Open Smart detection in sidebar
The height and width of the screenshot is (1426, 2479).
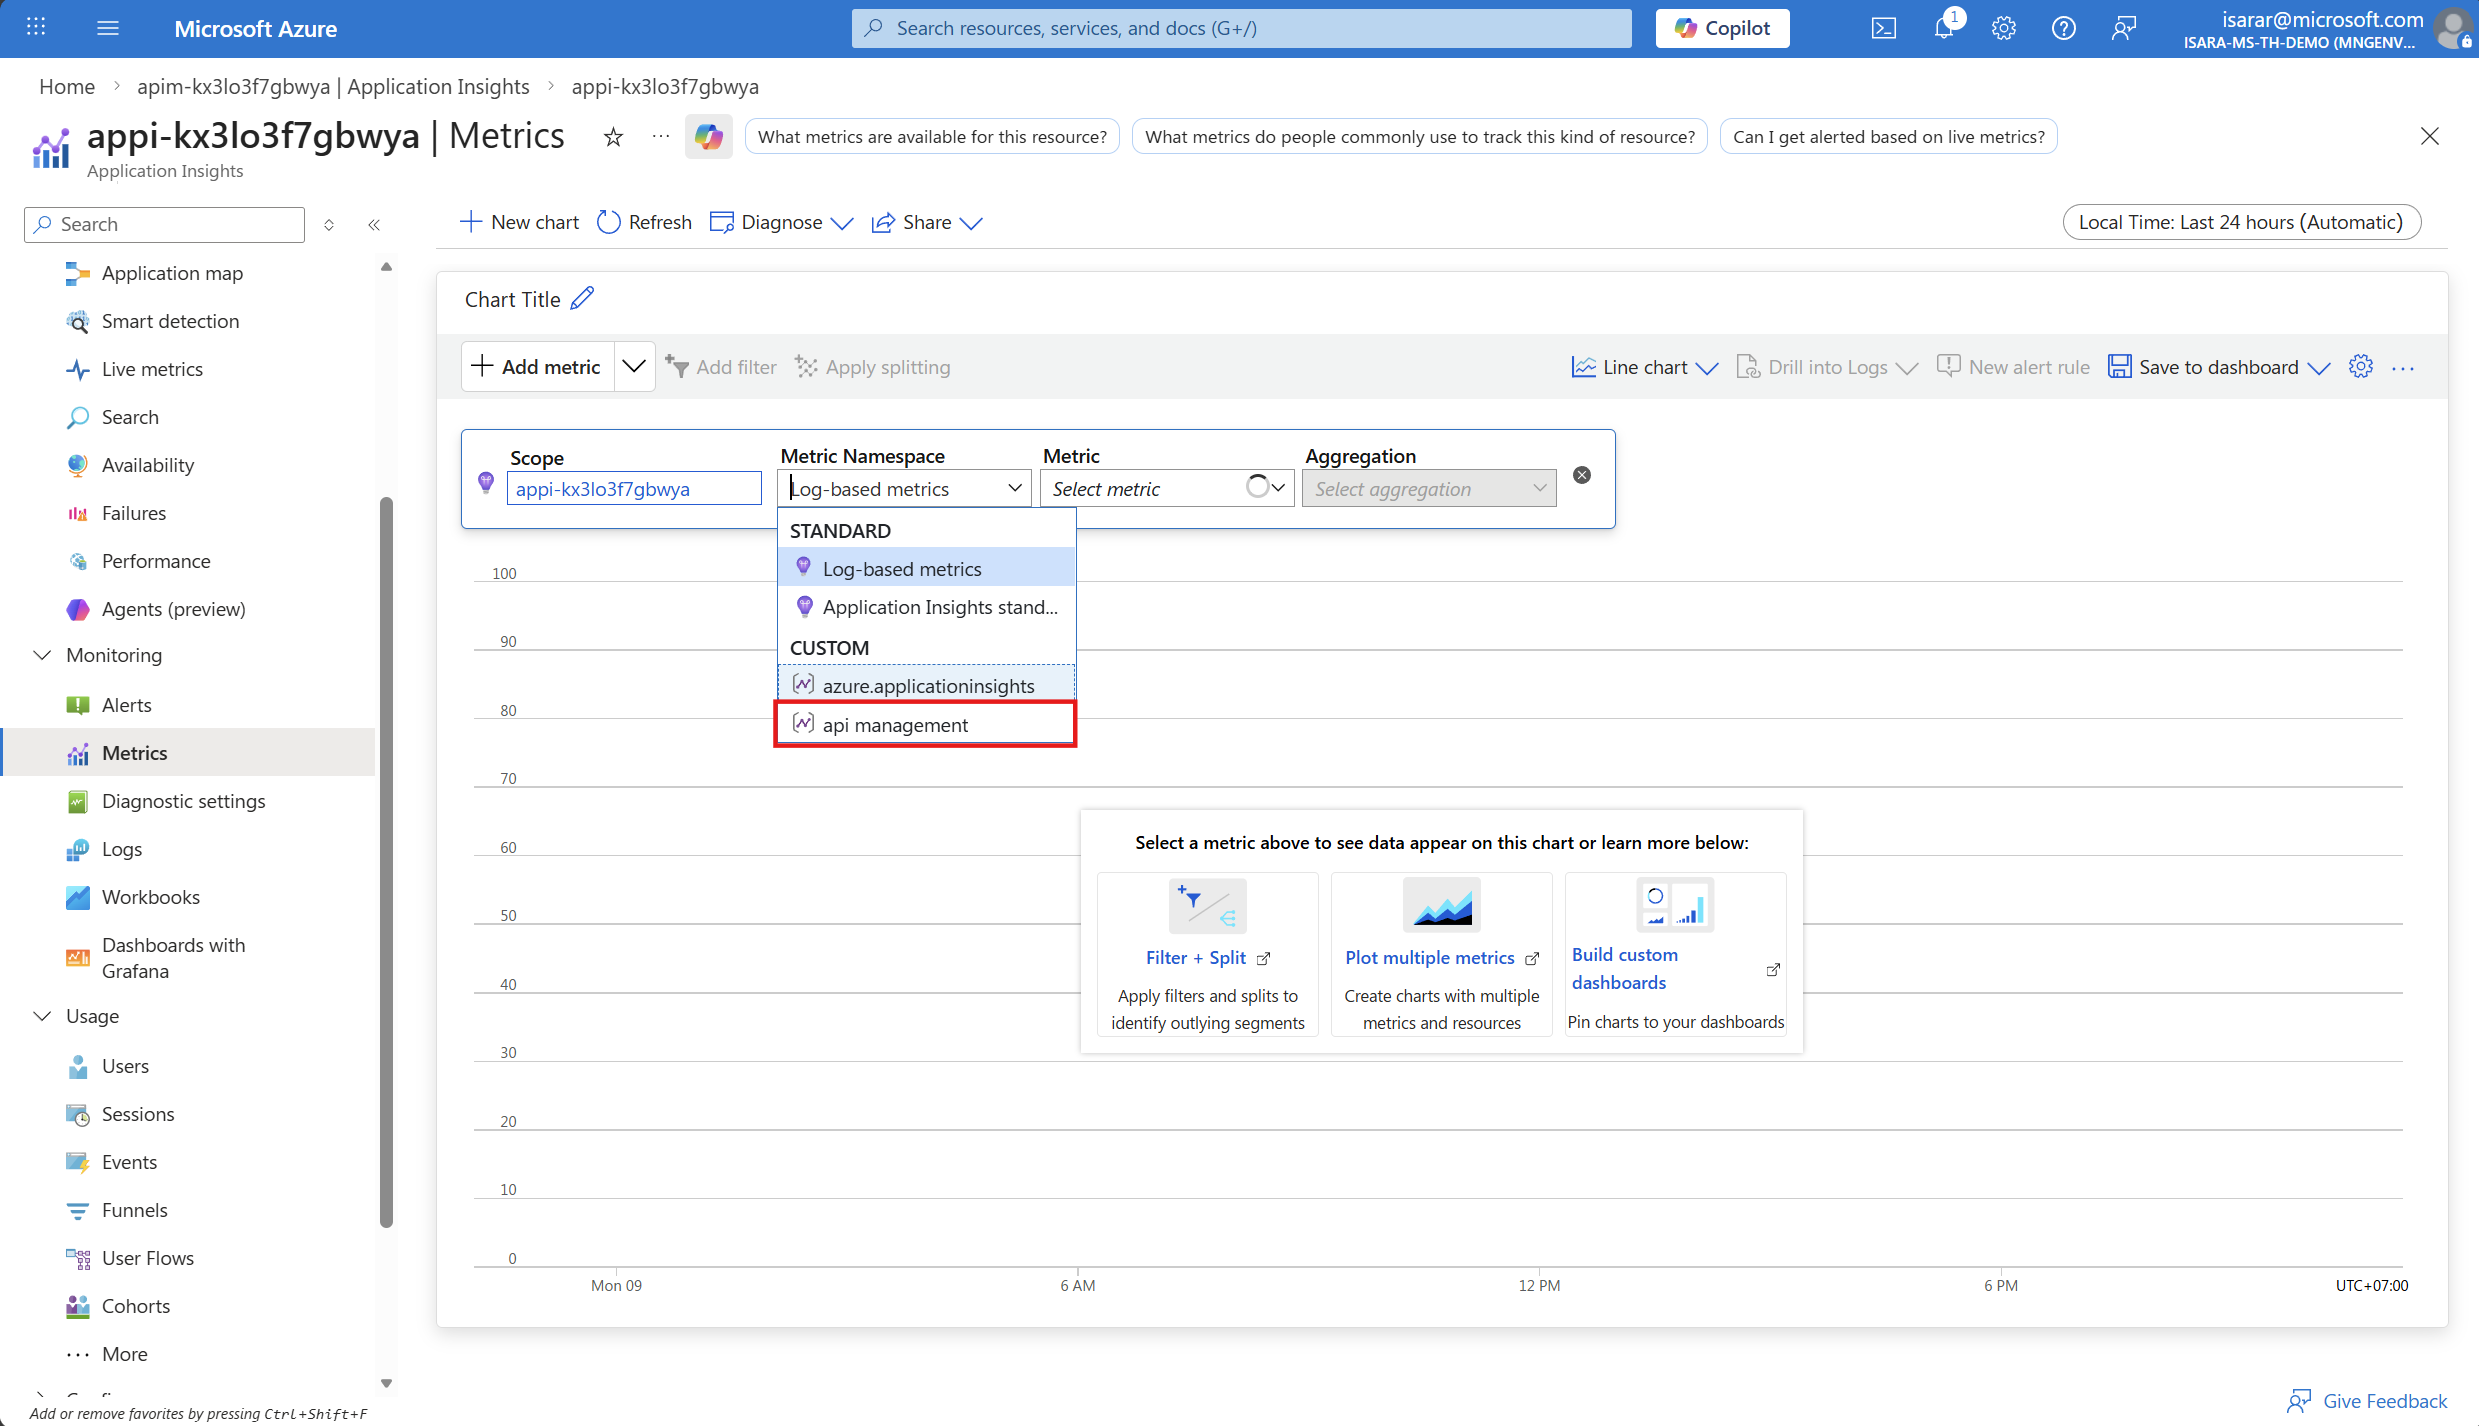pos(170,321)
